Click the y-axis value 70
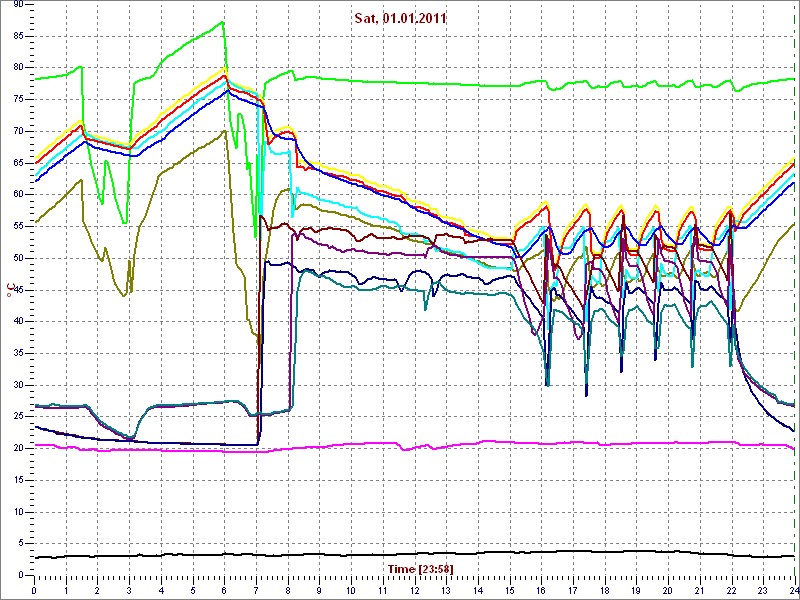800x600 pixels. [18, 131]
